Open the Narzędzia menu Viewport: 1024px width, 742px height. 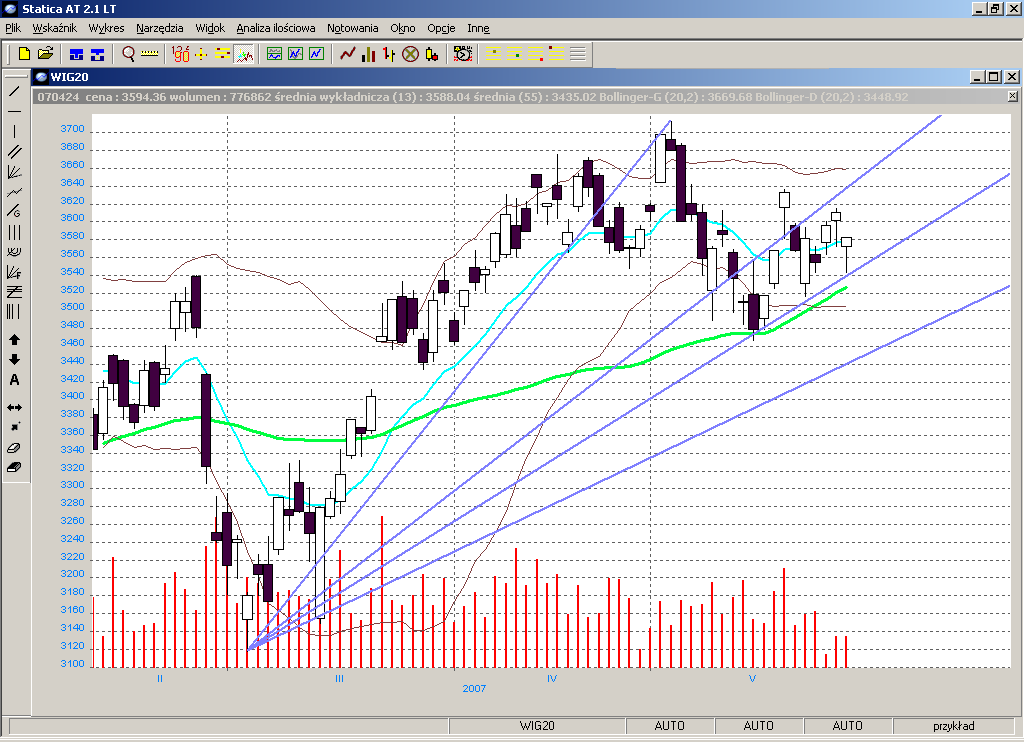[x=160, y=28]
